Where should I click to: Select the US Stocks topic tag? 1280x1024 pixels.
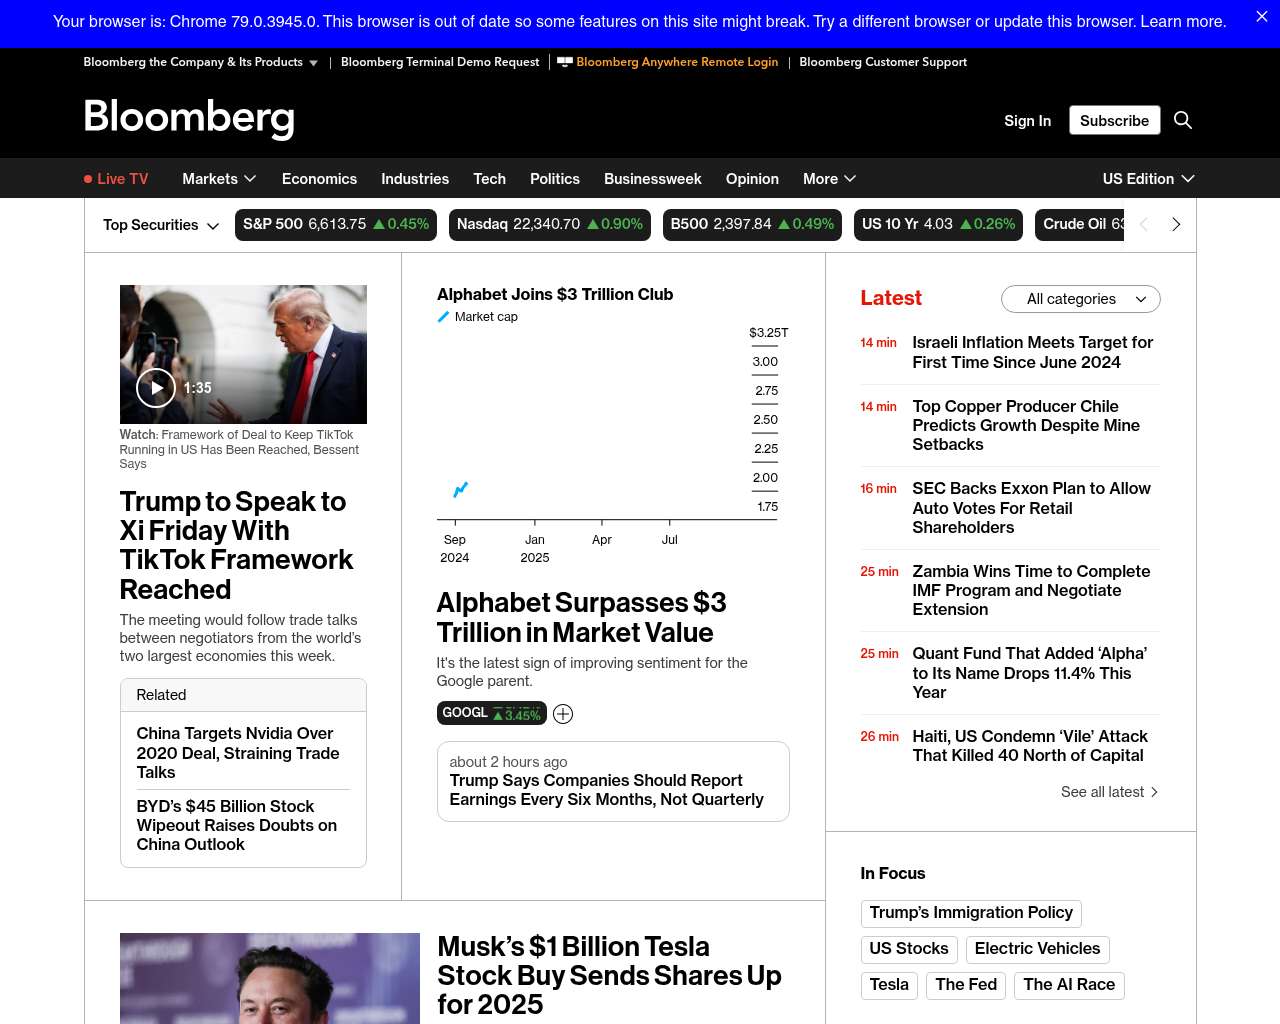pos(909,949)
